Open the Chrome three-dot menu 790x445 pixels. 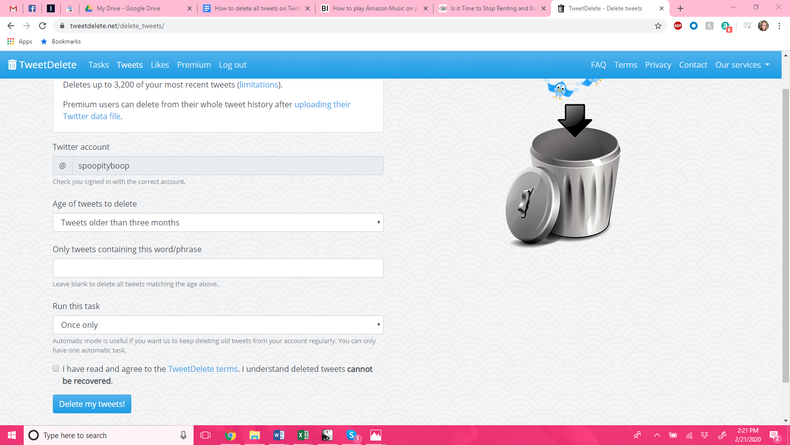[779, 26]
